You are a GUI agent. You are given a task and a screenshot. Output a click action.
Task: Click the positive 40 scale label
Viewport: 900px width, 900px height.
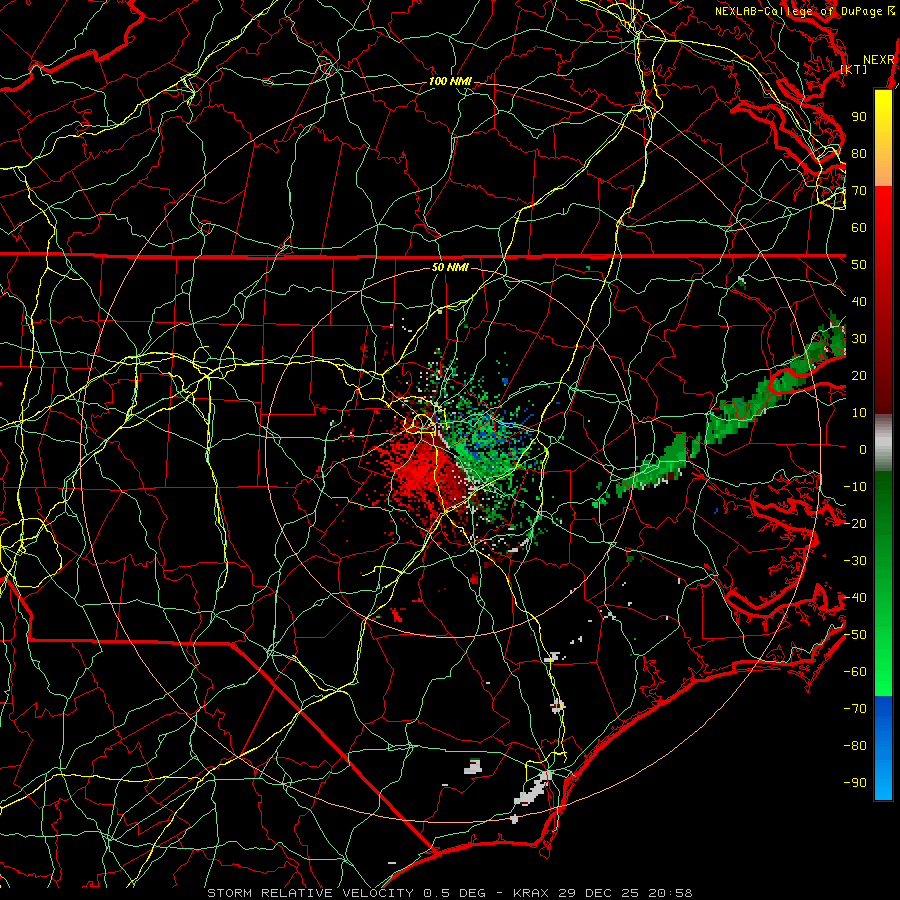tap(859, 301)
